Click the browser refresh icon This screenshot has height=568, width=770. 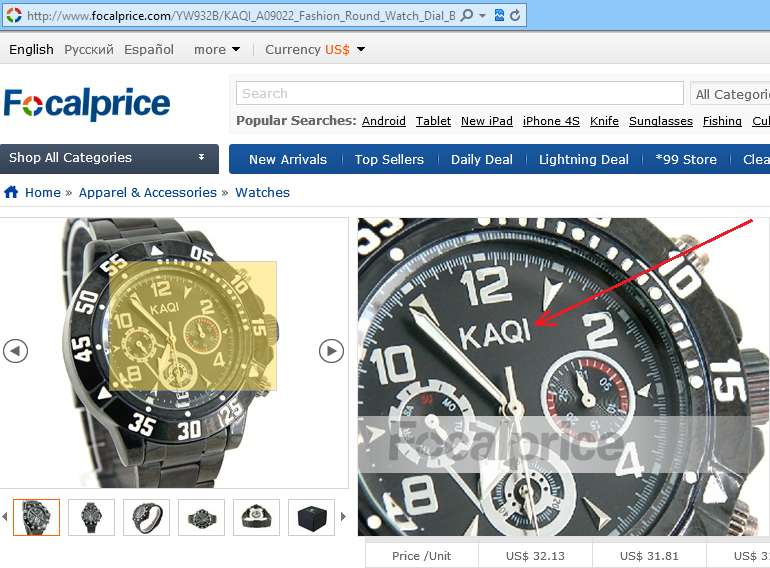pyautogui.click(x=515, y=16)
